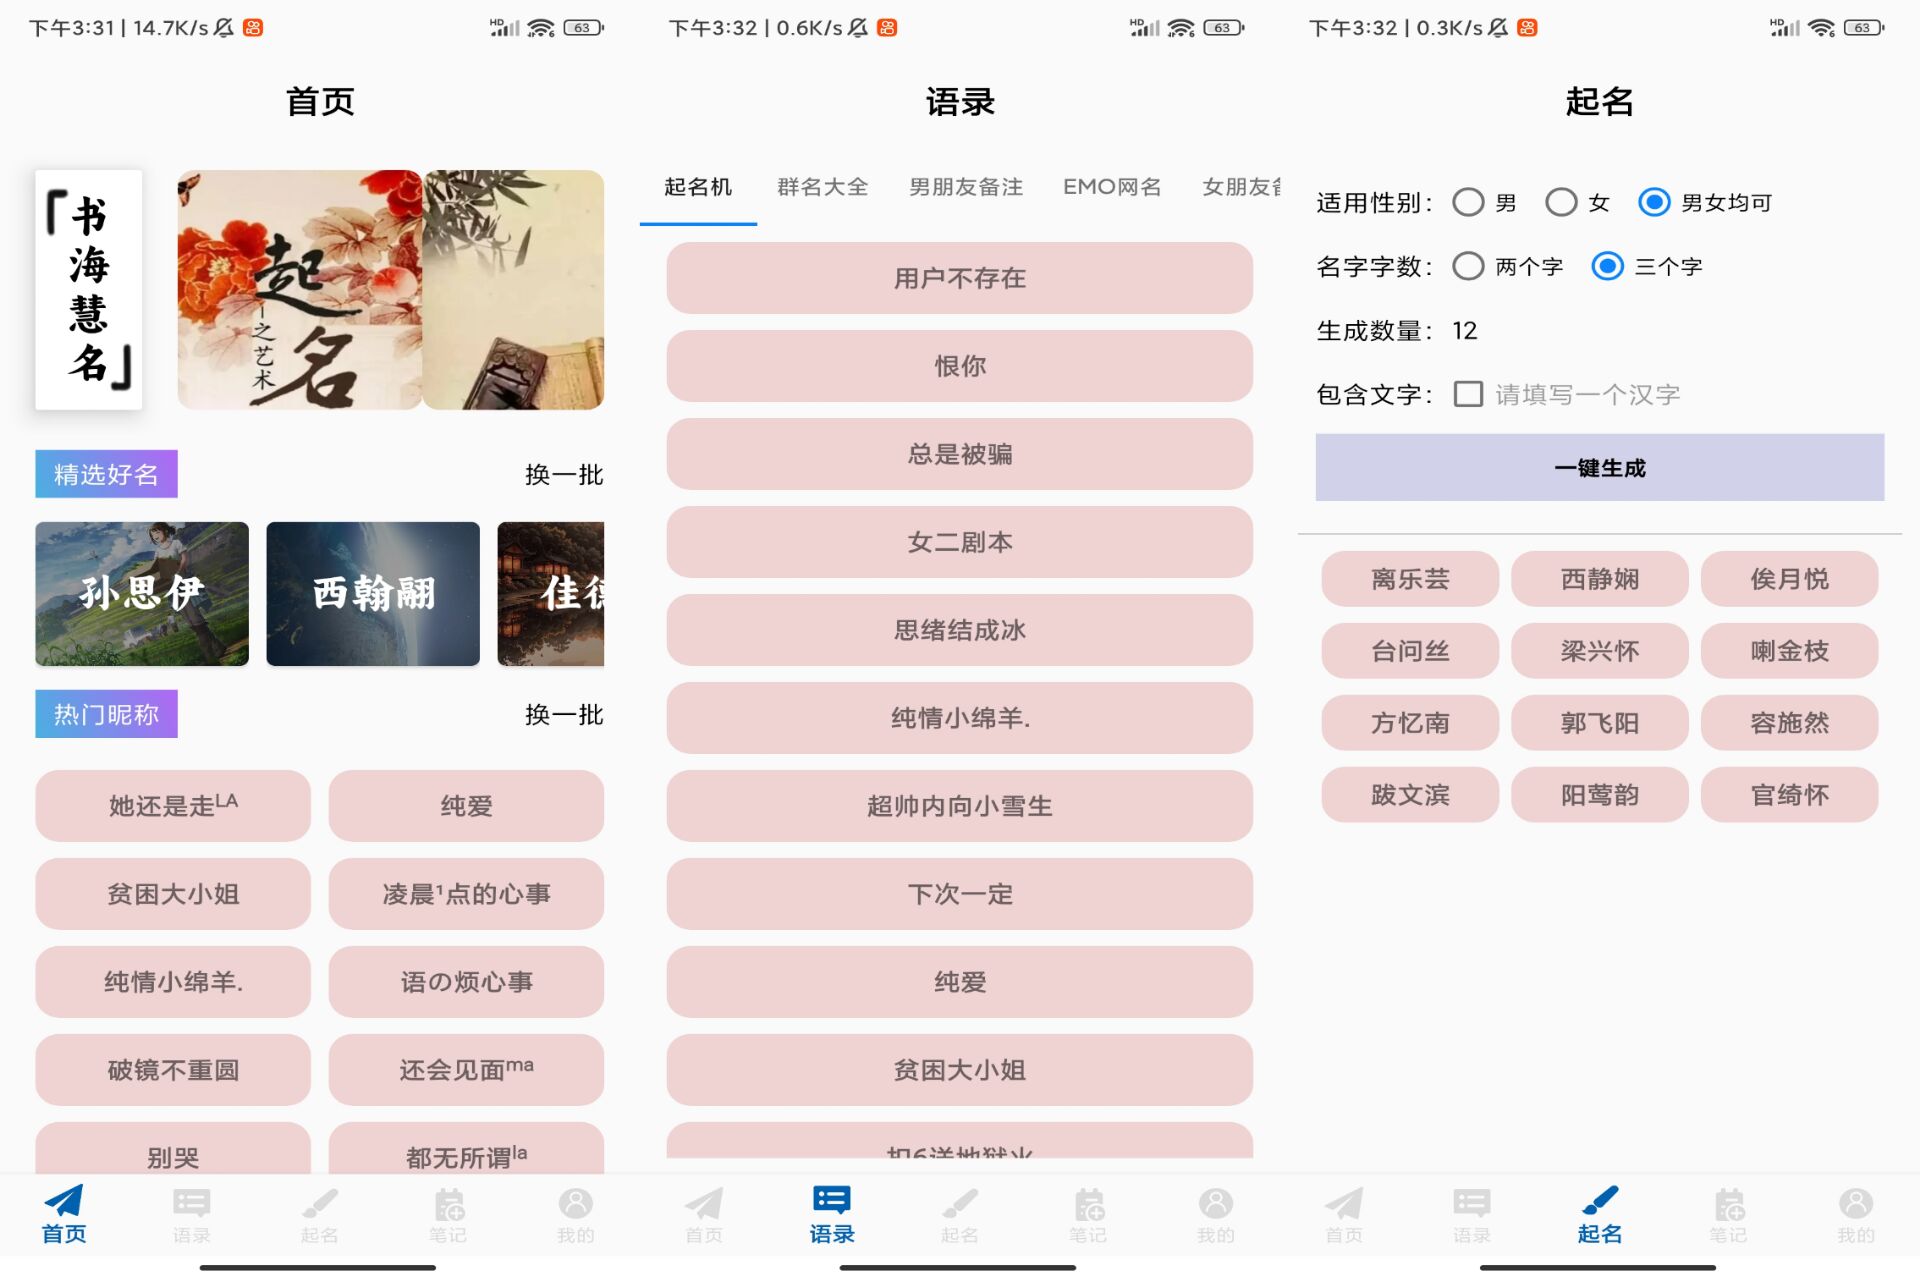Screen dimensions: 1920x1279
Task: Tap 换一批 next to 精选好名
Action: click(564, 475)
